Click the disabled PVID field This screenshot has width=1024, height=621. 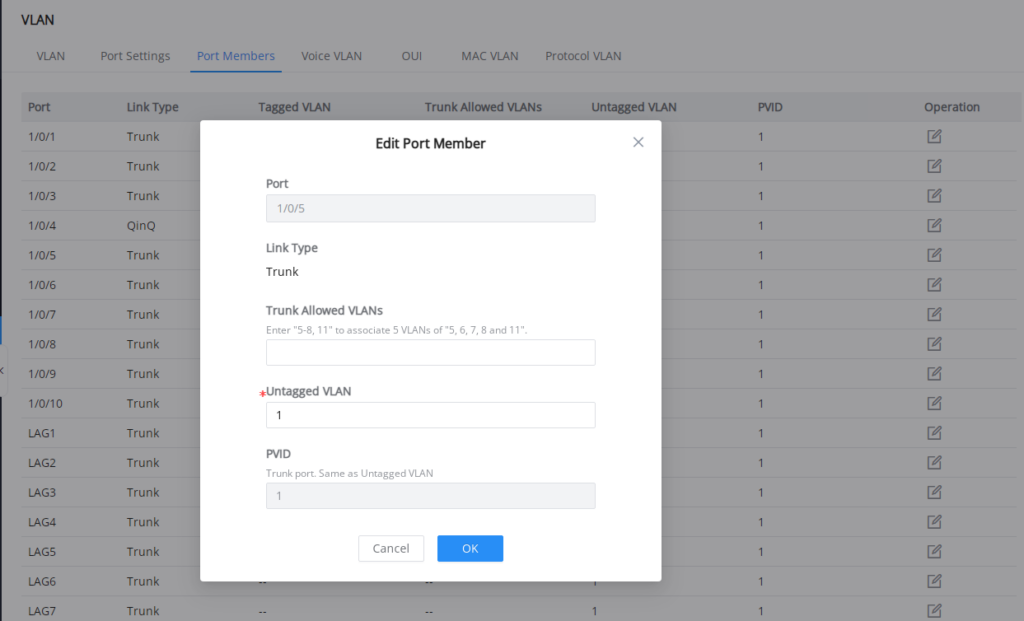(x=430, y=496)
